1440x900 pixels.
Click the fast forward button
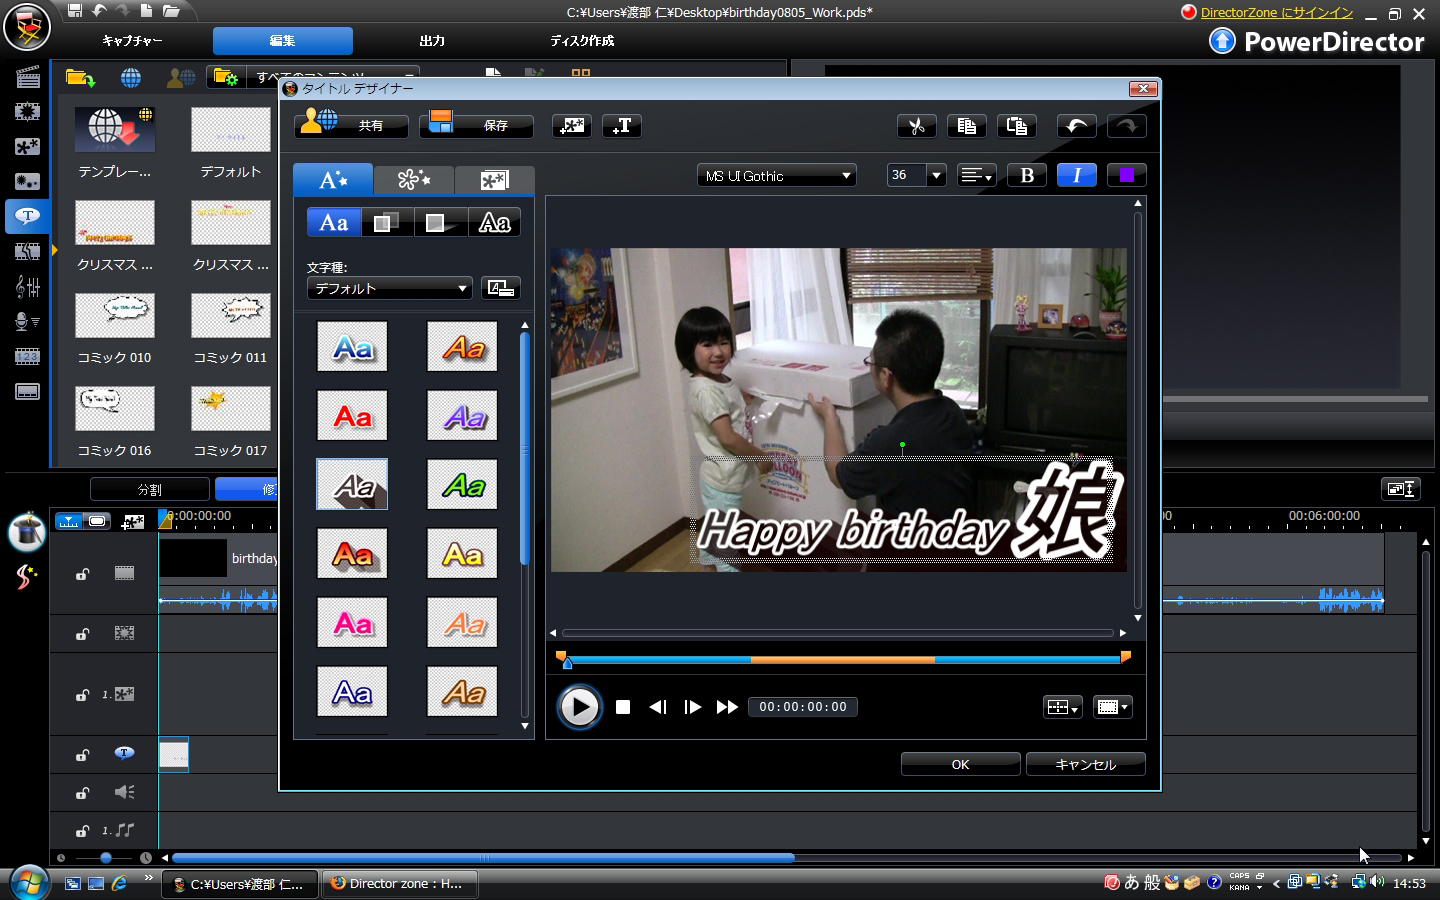[x=727, y=707]
